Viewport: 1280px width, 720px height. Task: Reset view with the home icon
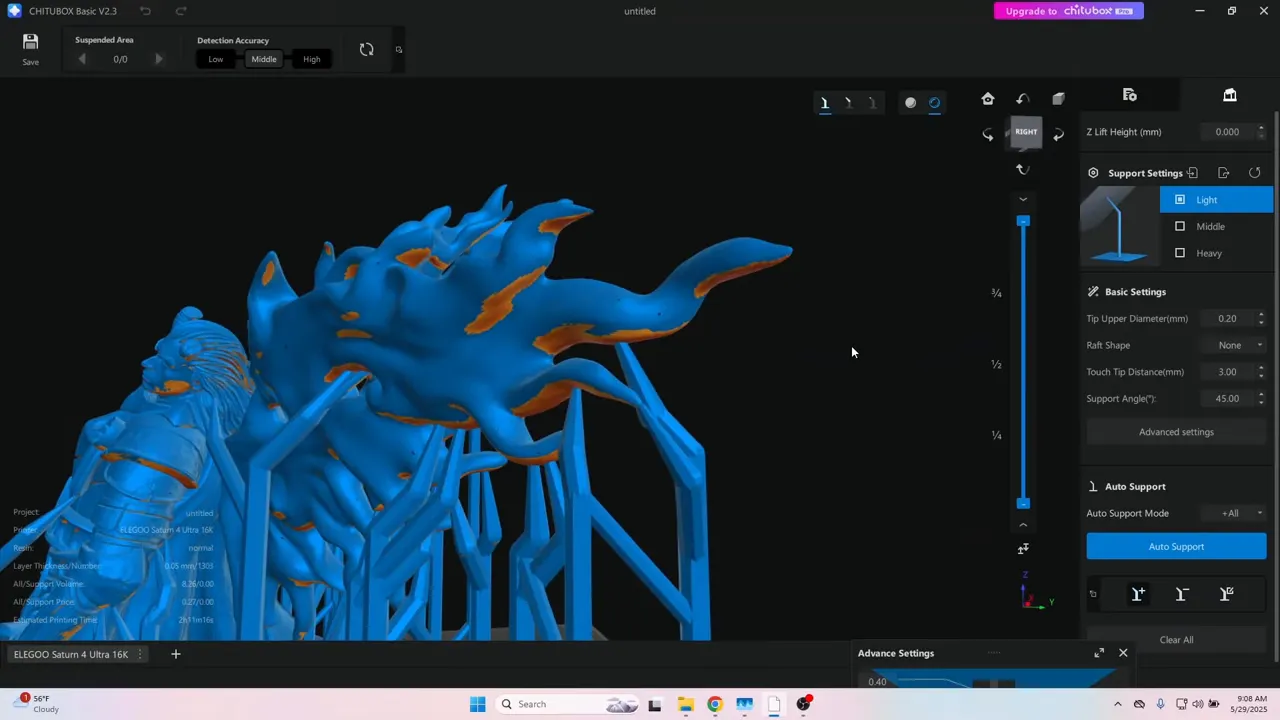(x=988, y=99)
